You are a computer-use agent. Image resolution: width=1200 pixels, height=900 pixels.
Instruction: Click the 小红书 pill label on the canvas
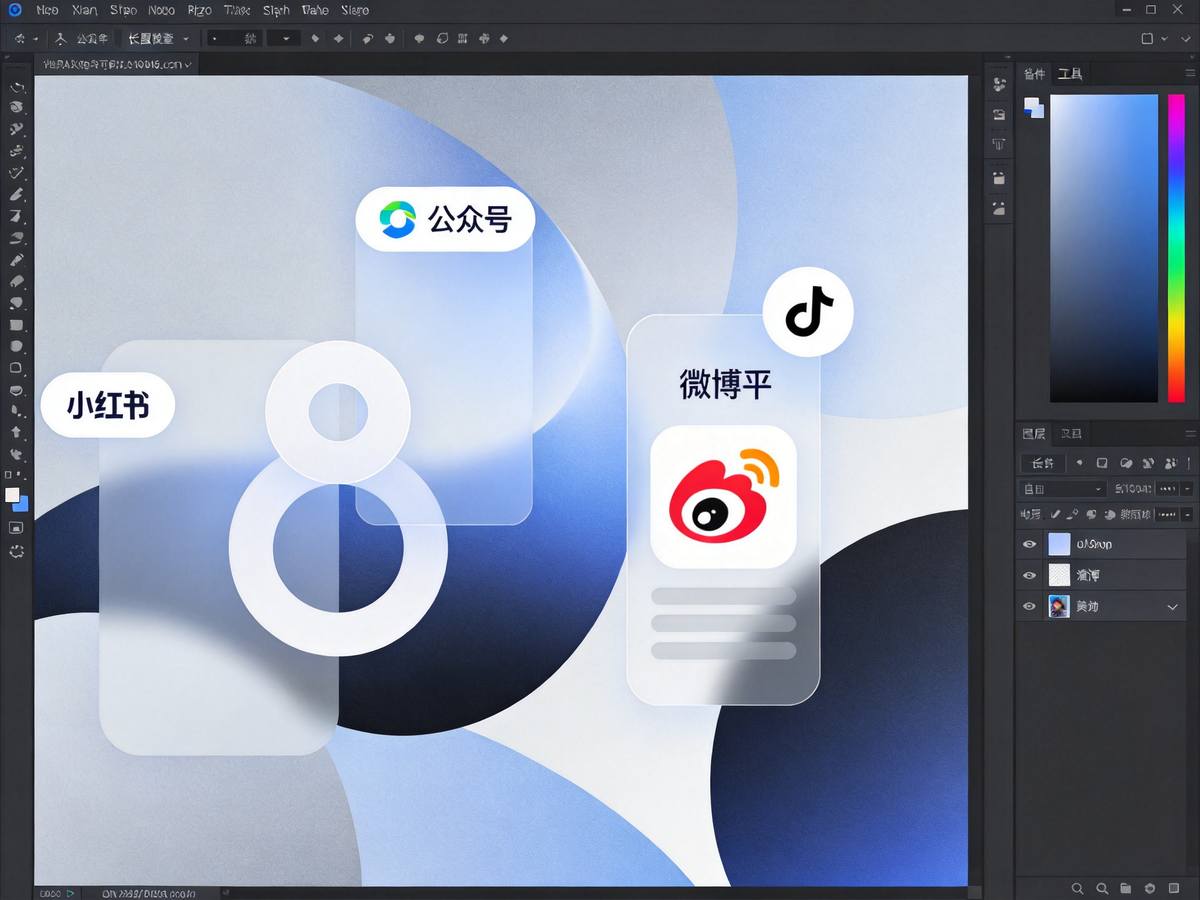(x=108, y=406)
